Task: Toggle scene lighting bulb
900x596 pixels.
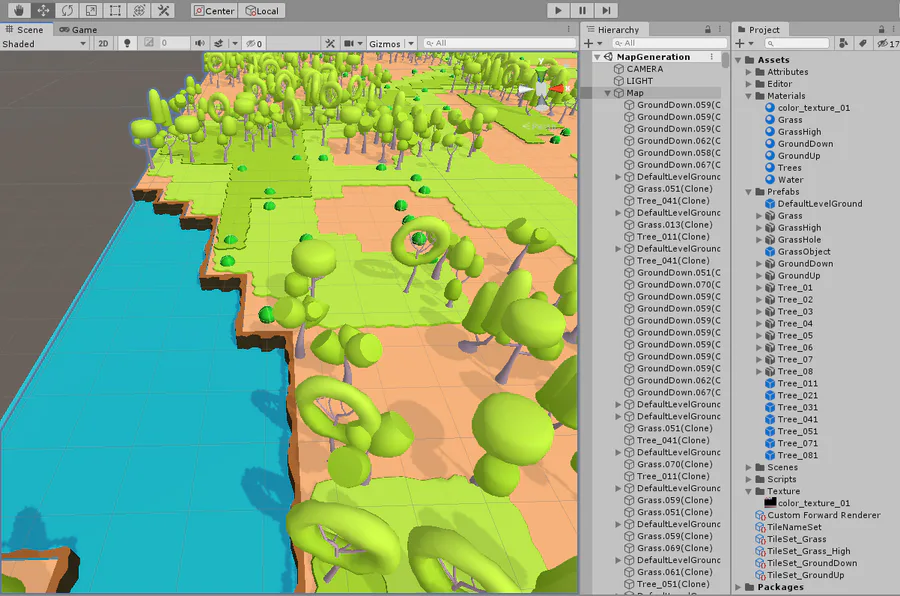Action: (x=127, y=44)
